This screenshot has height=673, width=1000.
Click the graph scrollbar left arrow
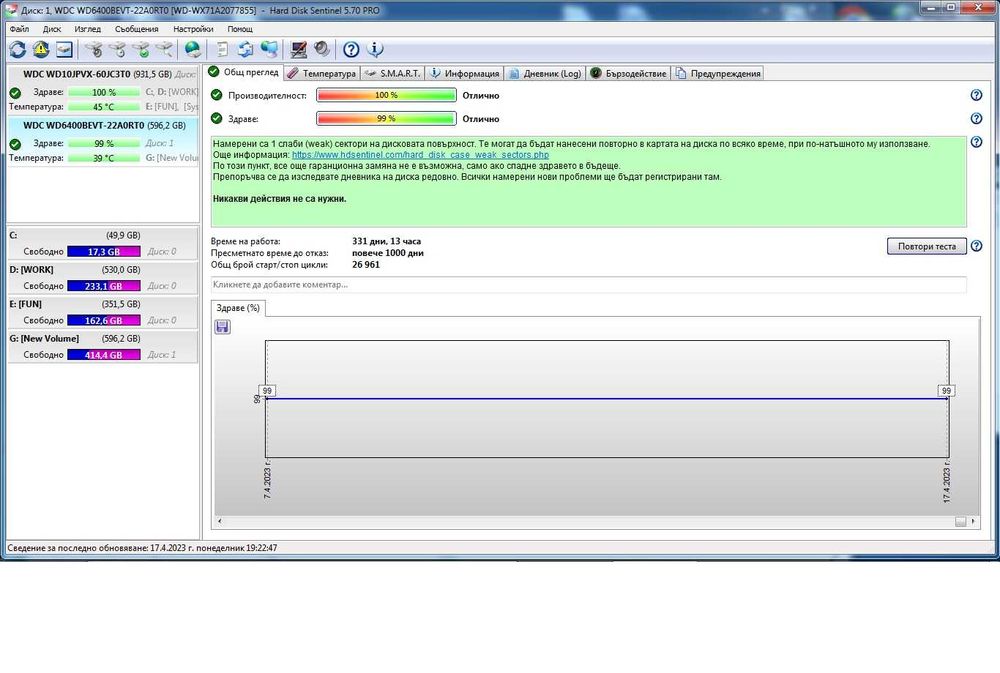(219, 521)
